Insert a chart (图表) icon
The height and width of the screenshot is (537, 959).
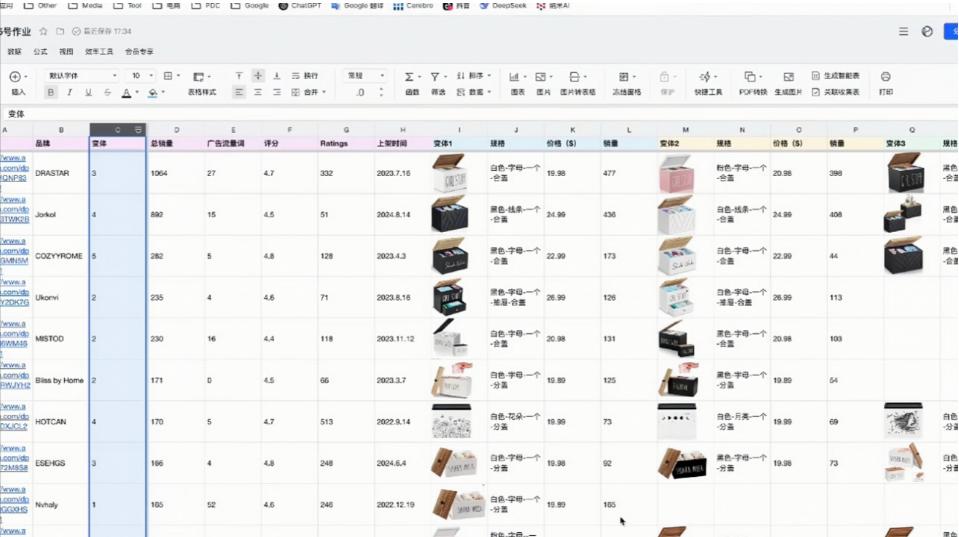(514, 76)
